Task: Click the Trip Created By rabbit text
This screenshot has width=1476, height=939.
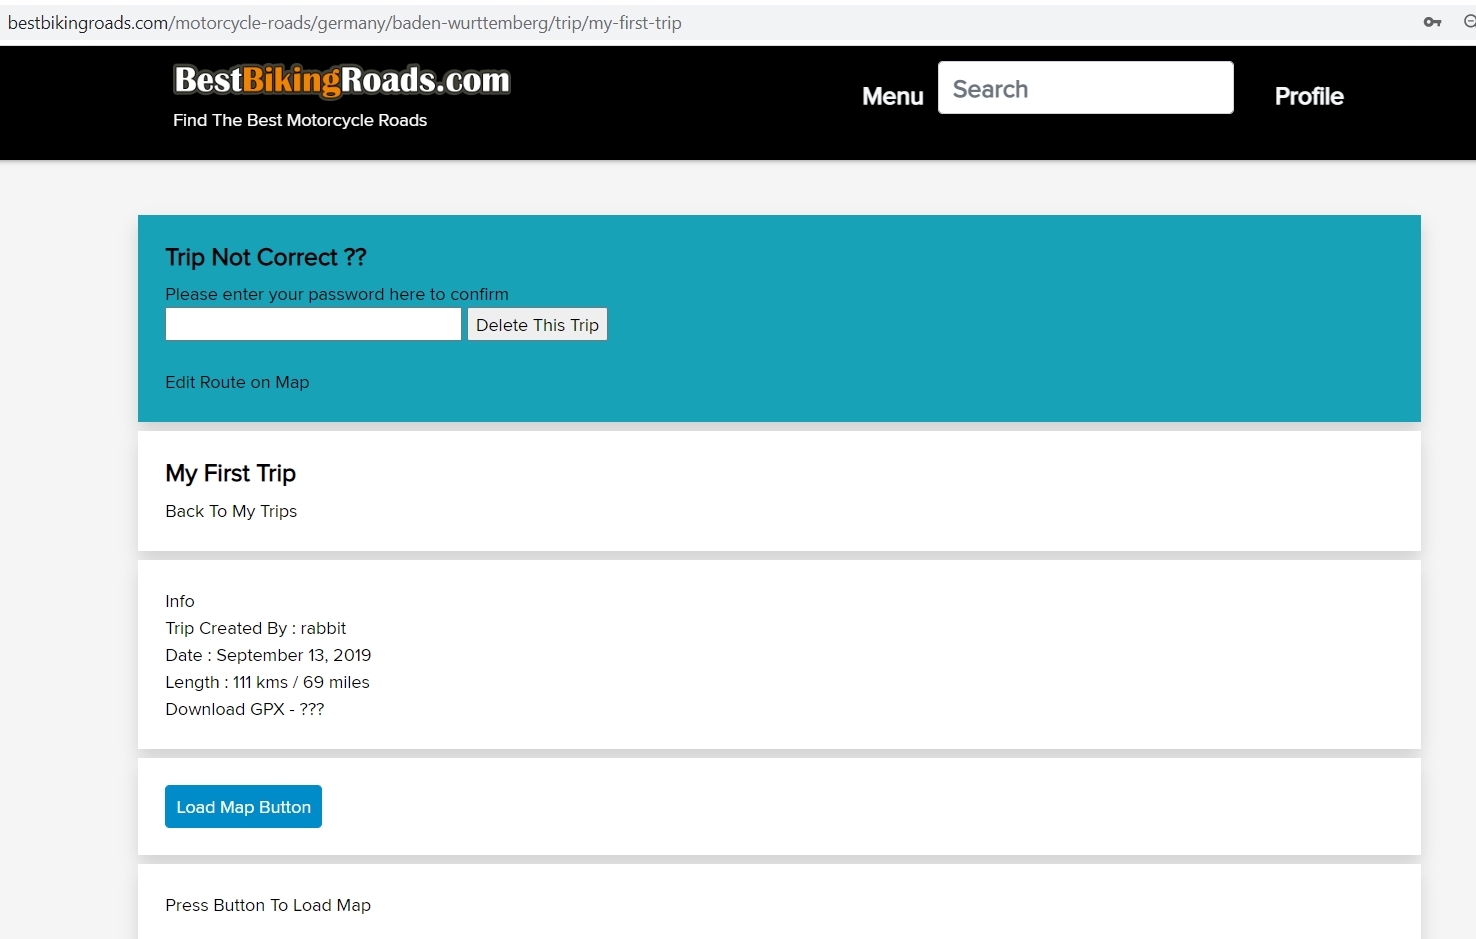Action: [x=255, y=628]
